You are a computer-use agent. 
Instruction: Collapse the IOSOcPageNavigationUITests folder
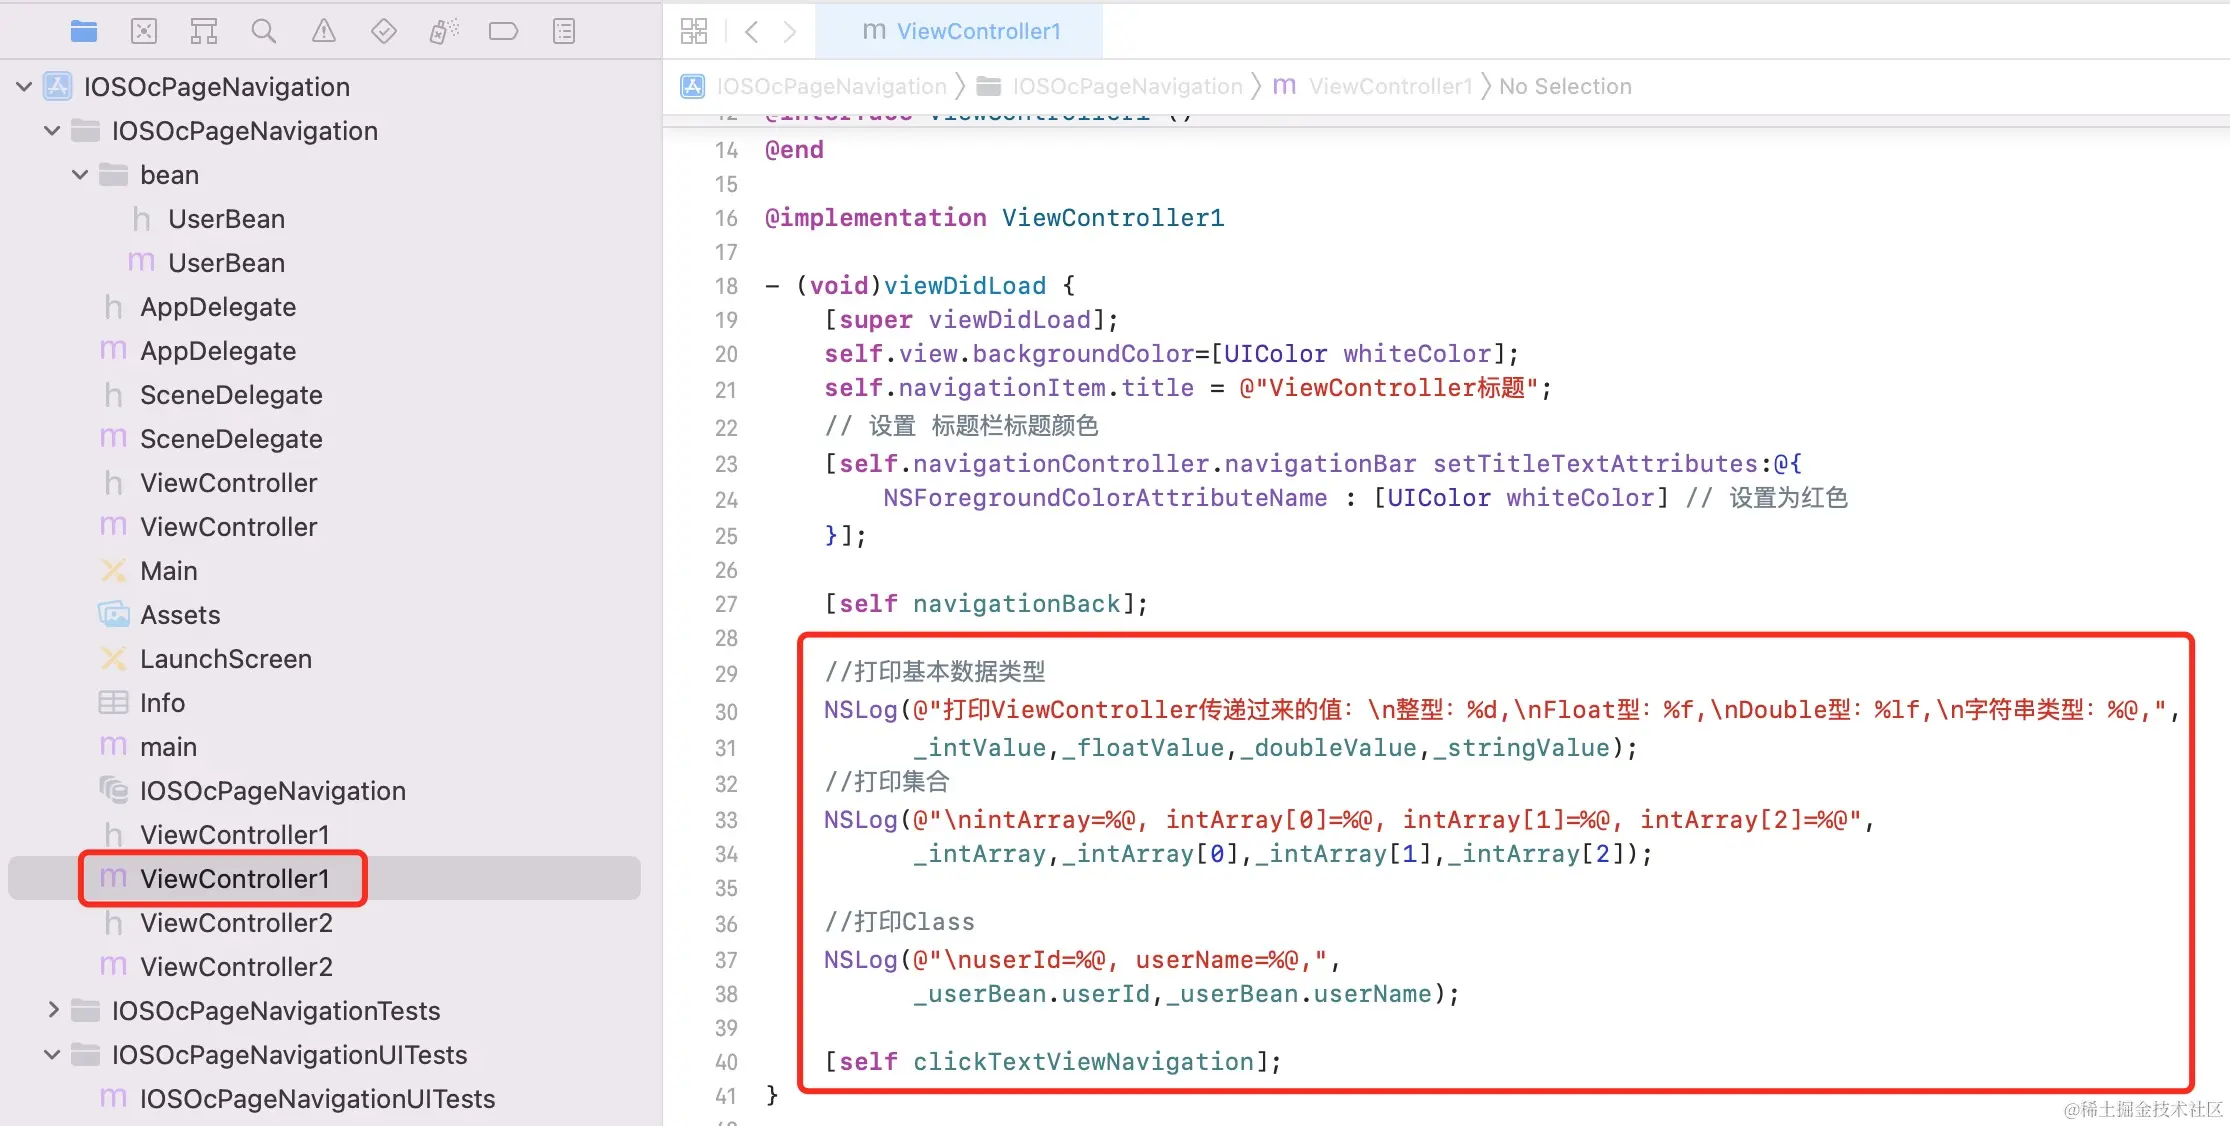coord(52,1054)
